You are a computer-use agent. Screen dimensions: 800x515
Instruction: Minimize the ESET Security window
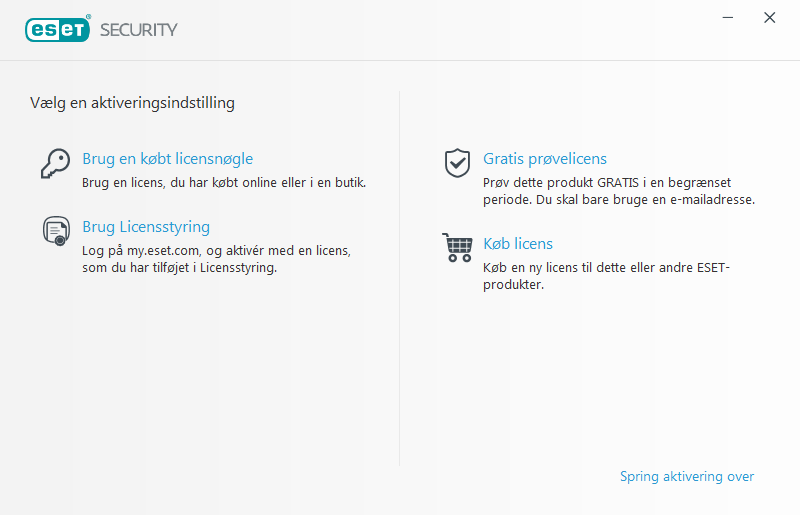(x=729, y=18)
